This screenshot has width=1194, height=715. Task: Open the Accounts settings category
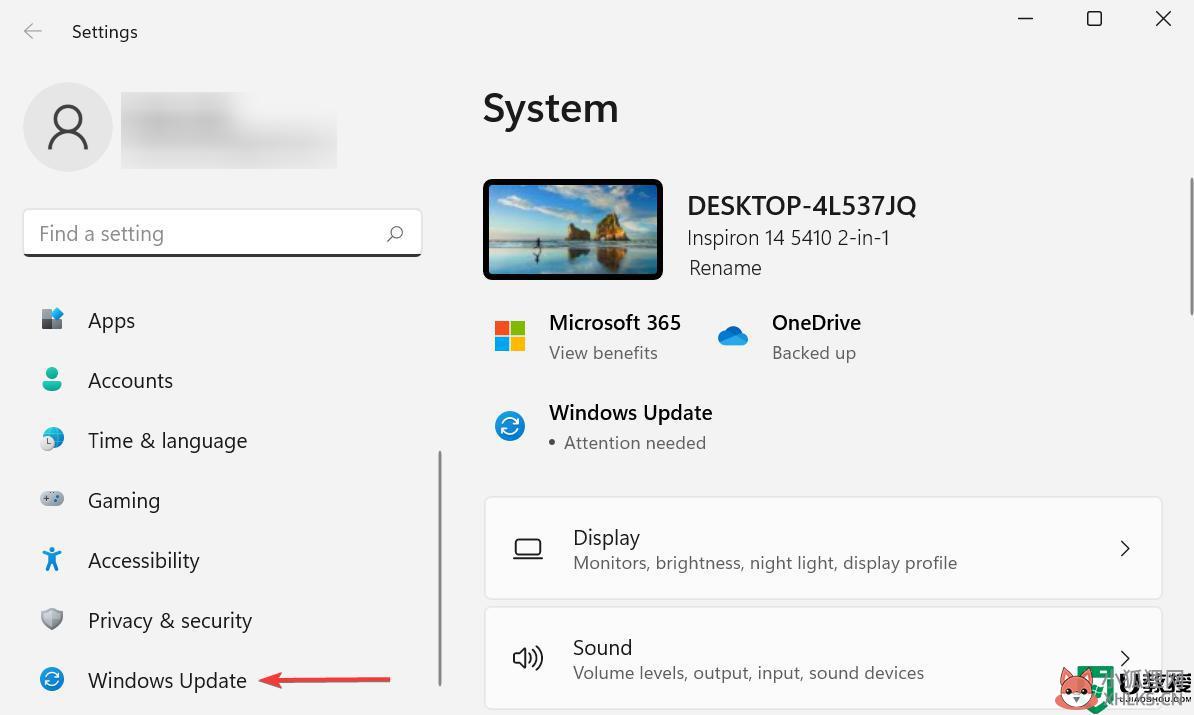130,381
